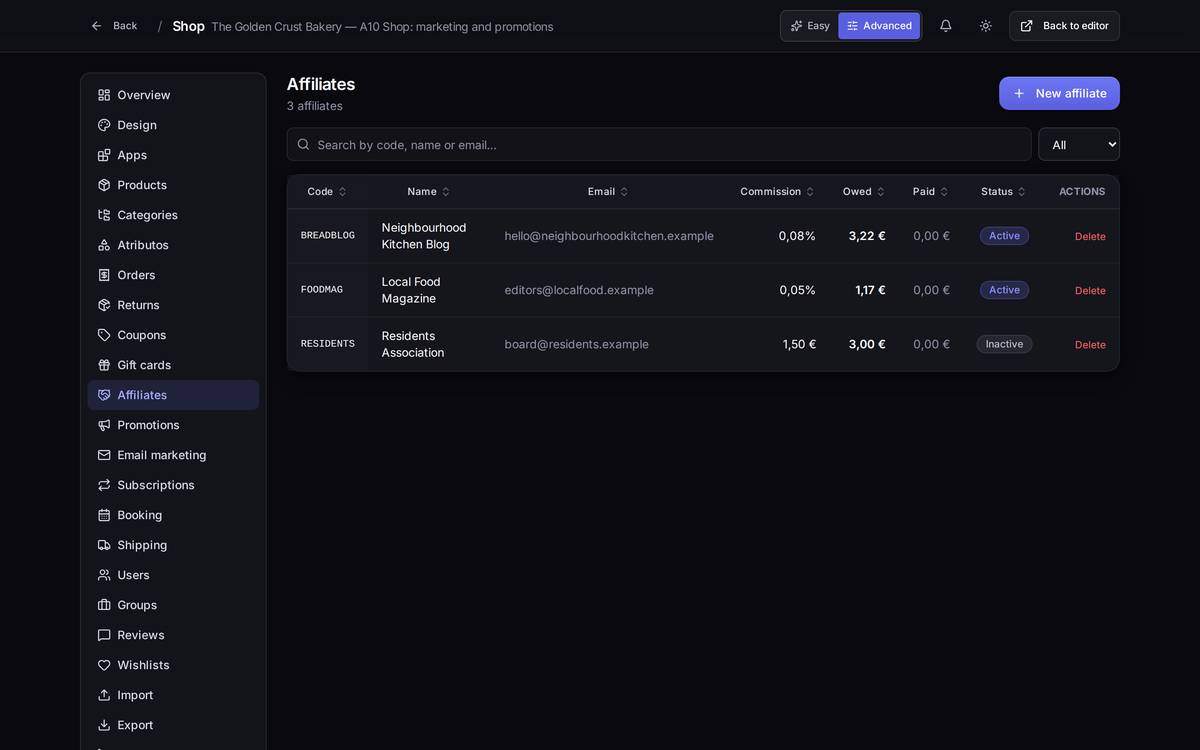Click the Orders receipt icon
Screen dimensions: 1200x750
(104, 275)
